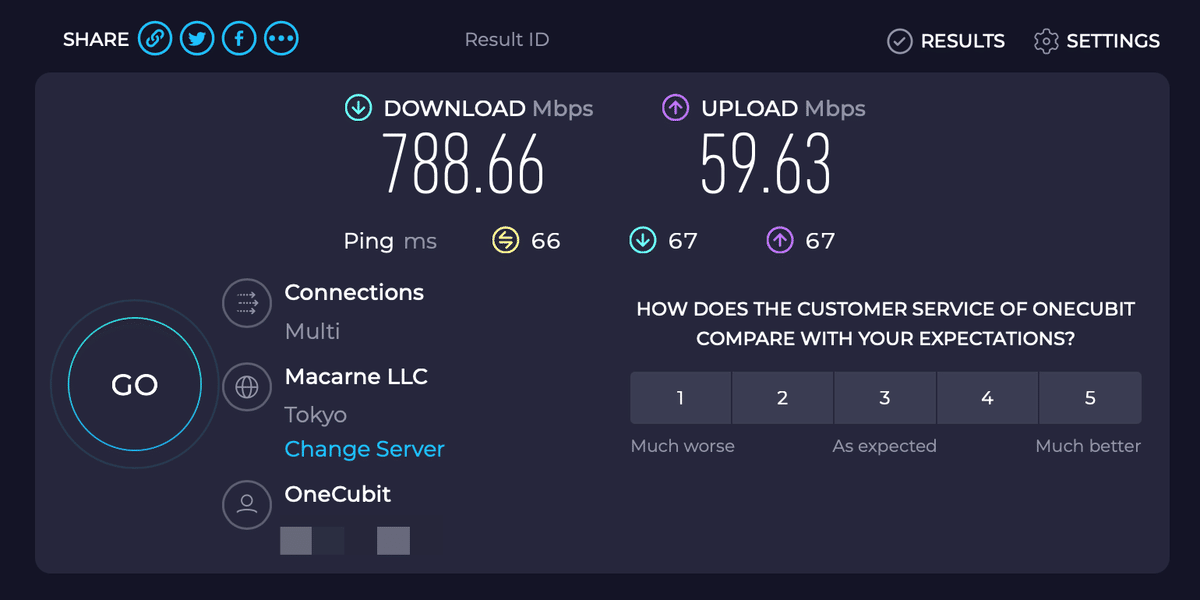1200x600 pixels.
Task: Click the download arrow icon
Action: (x=358, y=108)
